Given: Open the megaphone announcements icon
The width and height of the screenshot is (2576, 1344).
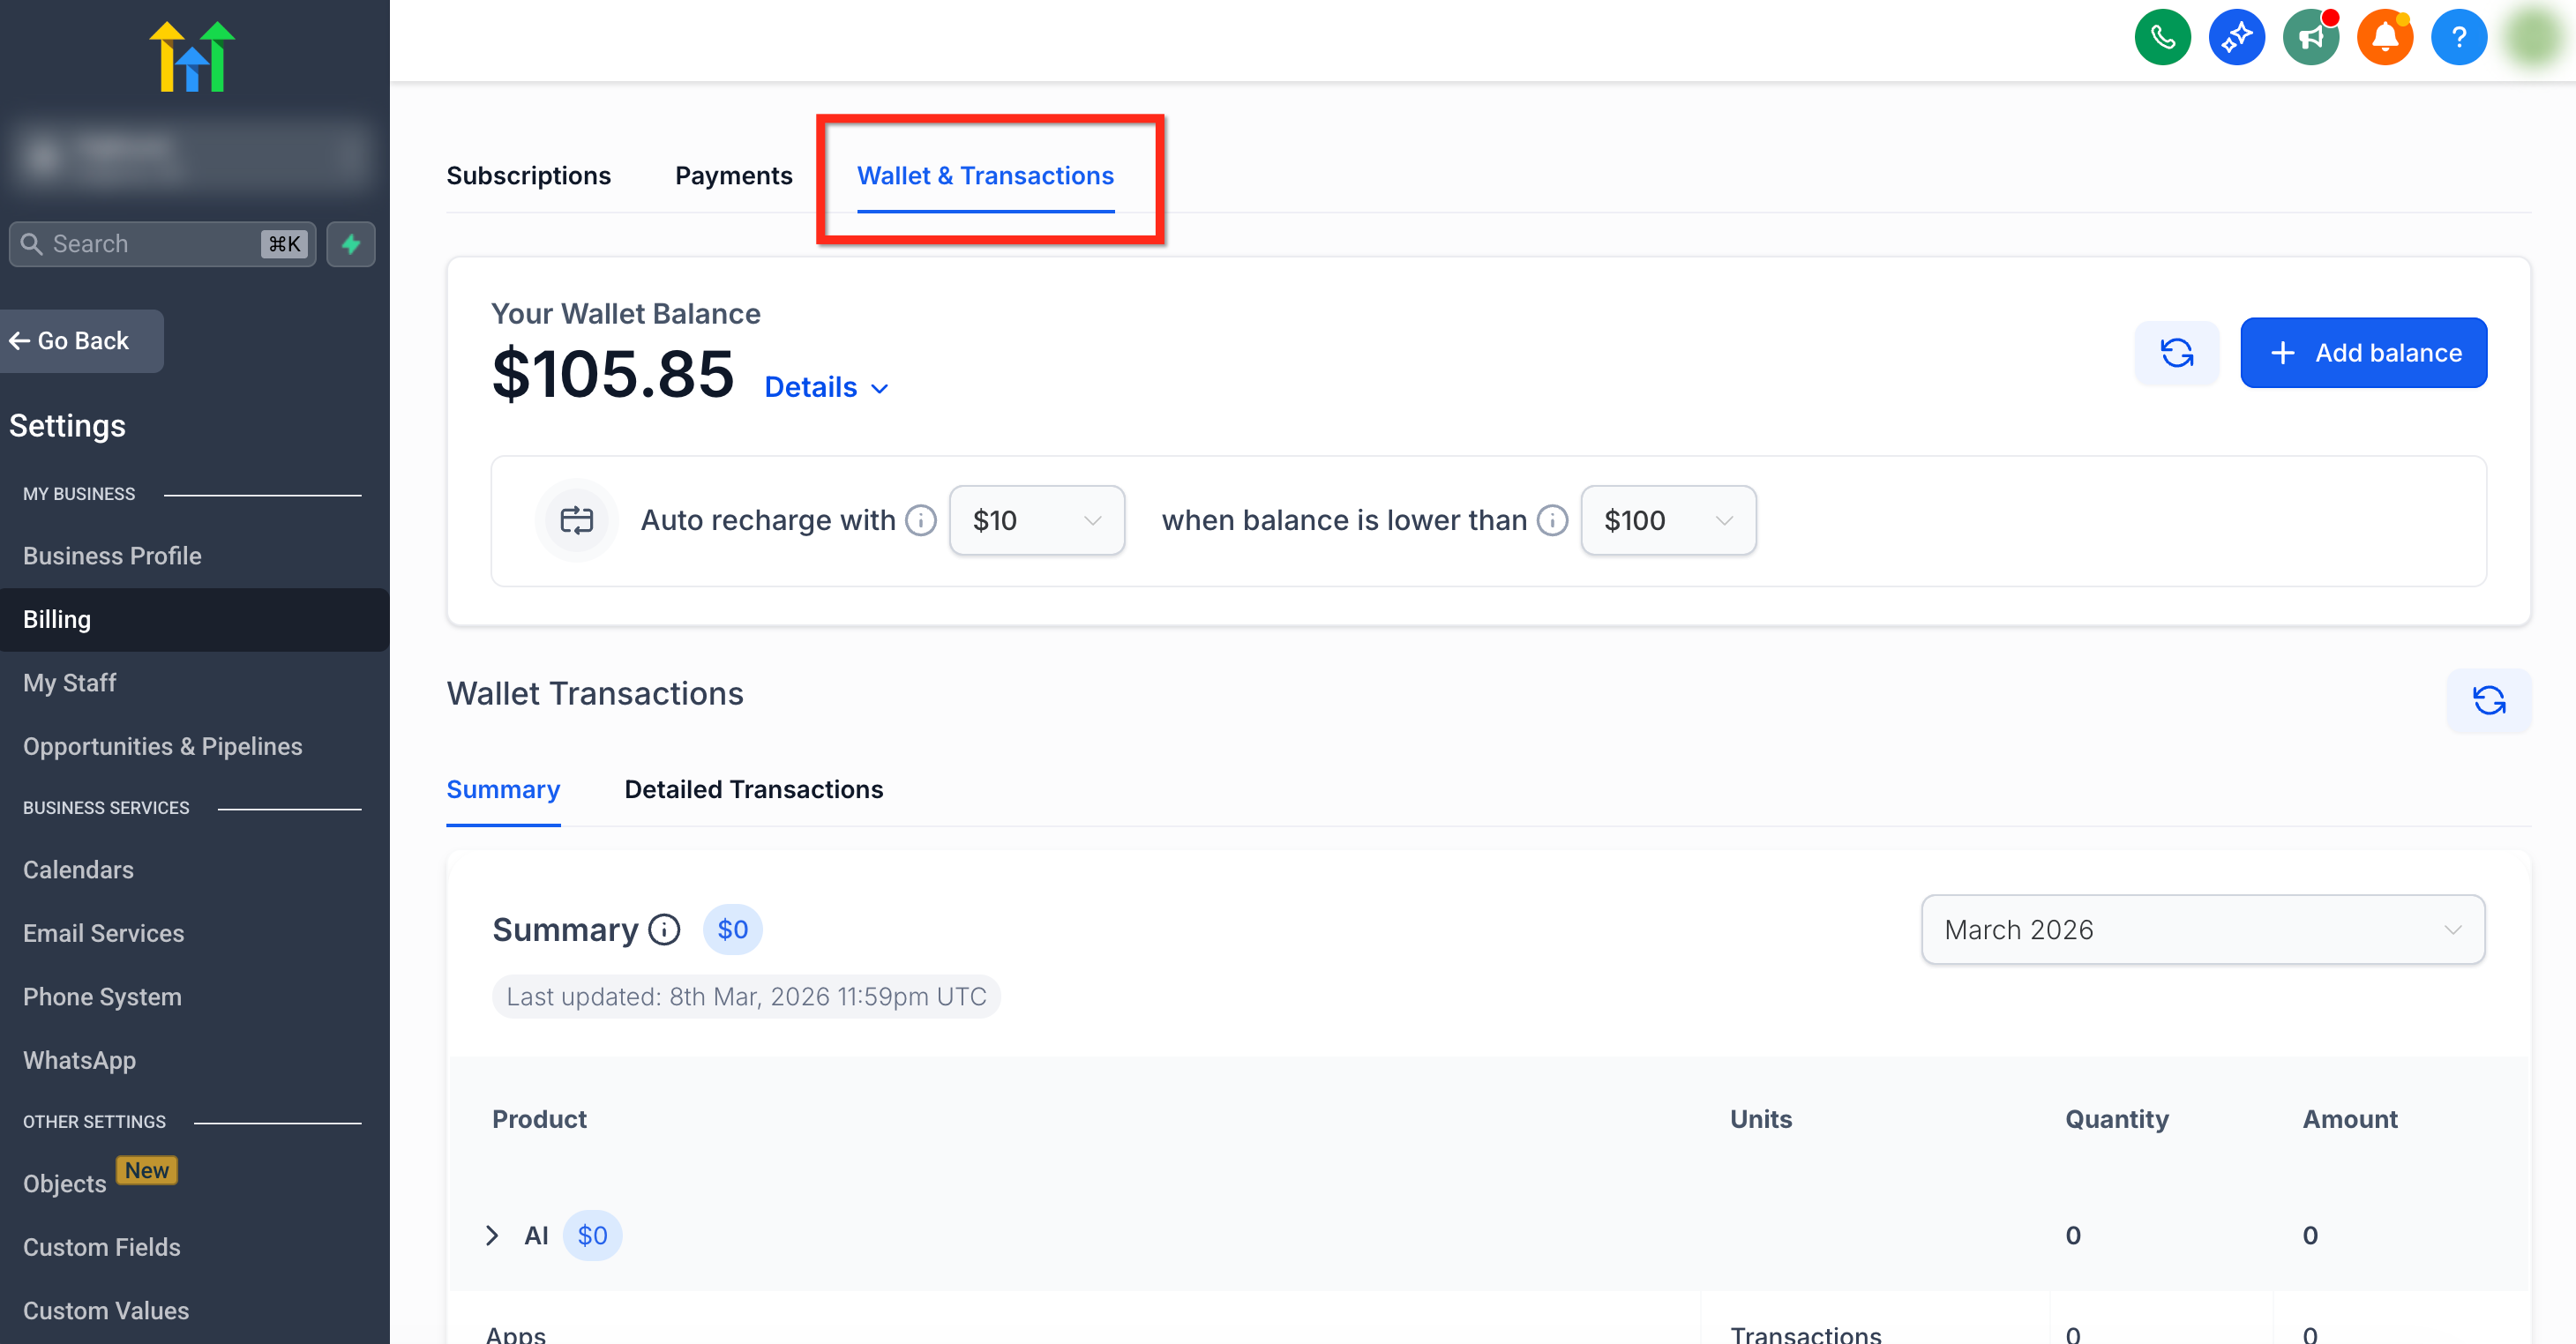Looking at the screenshot, I should coord(2310,38).
